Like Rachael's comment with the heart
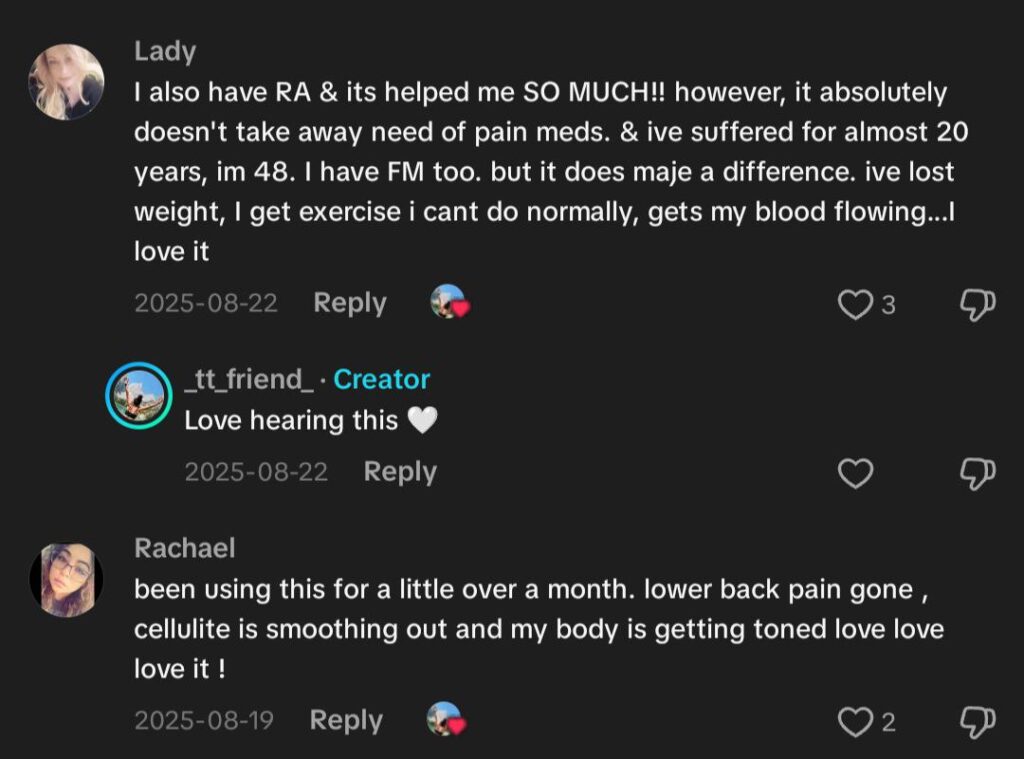 [855, 721]
